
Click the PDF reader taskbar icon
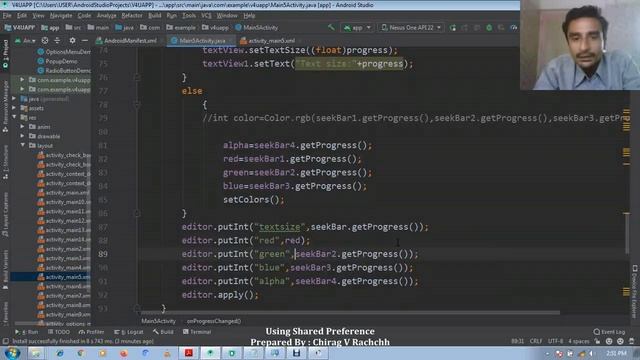pyautogui.click(x=189, y=353)
